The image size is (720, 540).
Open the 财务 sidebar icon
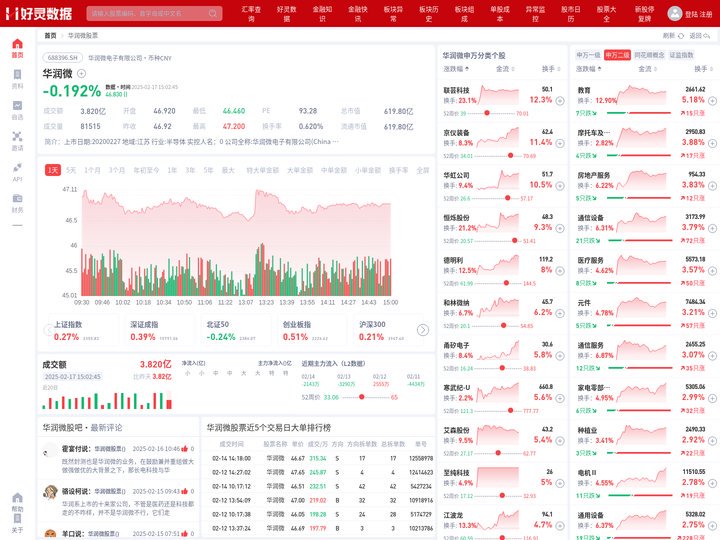click(17, 198)
